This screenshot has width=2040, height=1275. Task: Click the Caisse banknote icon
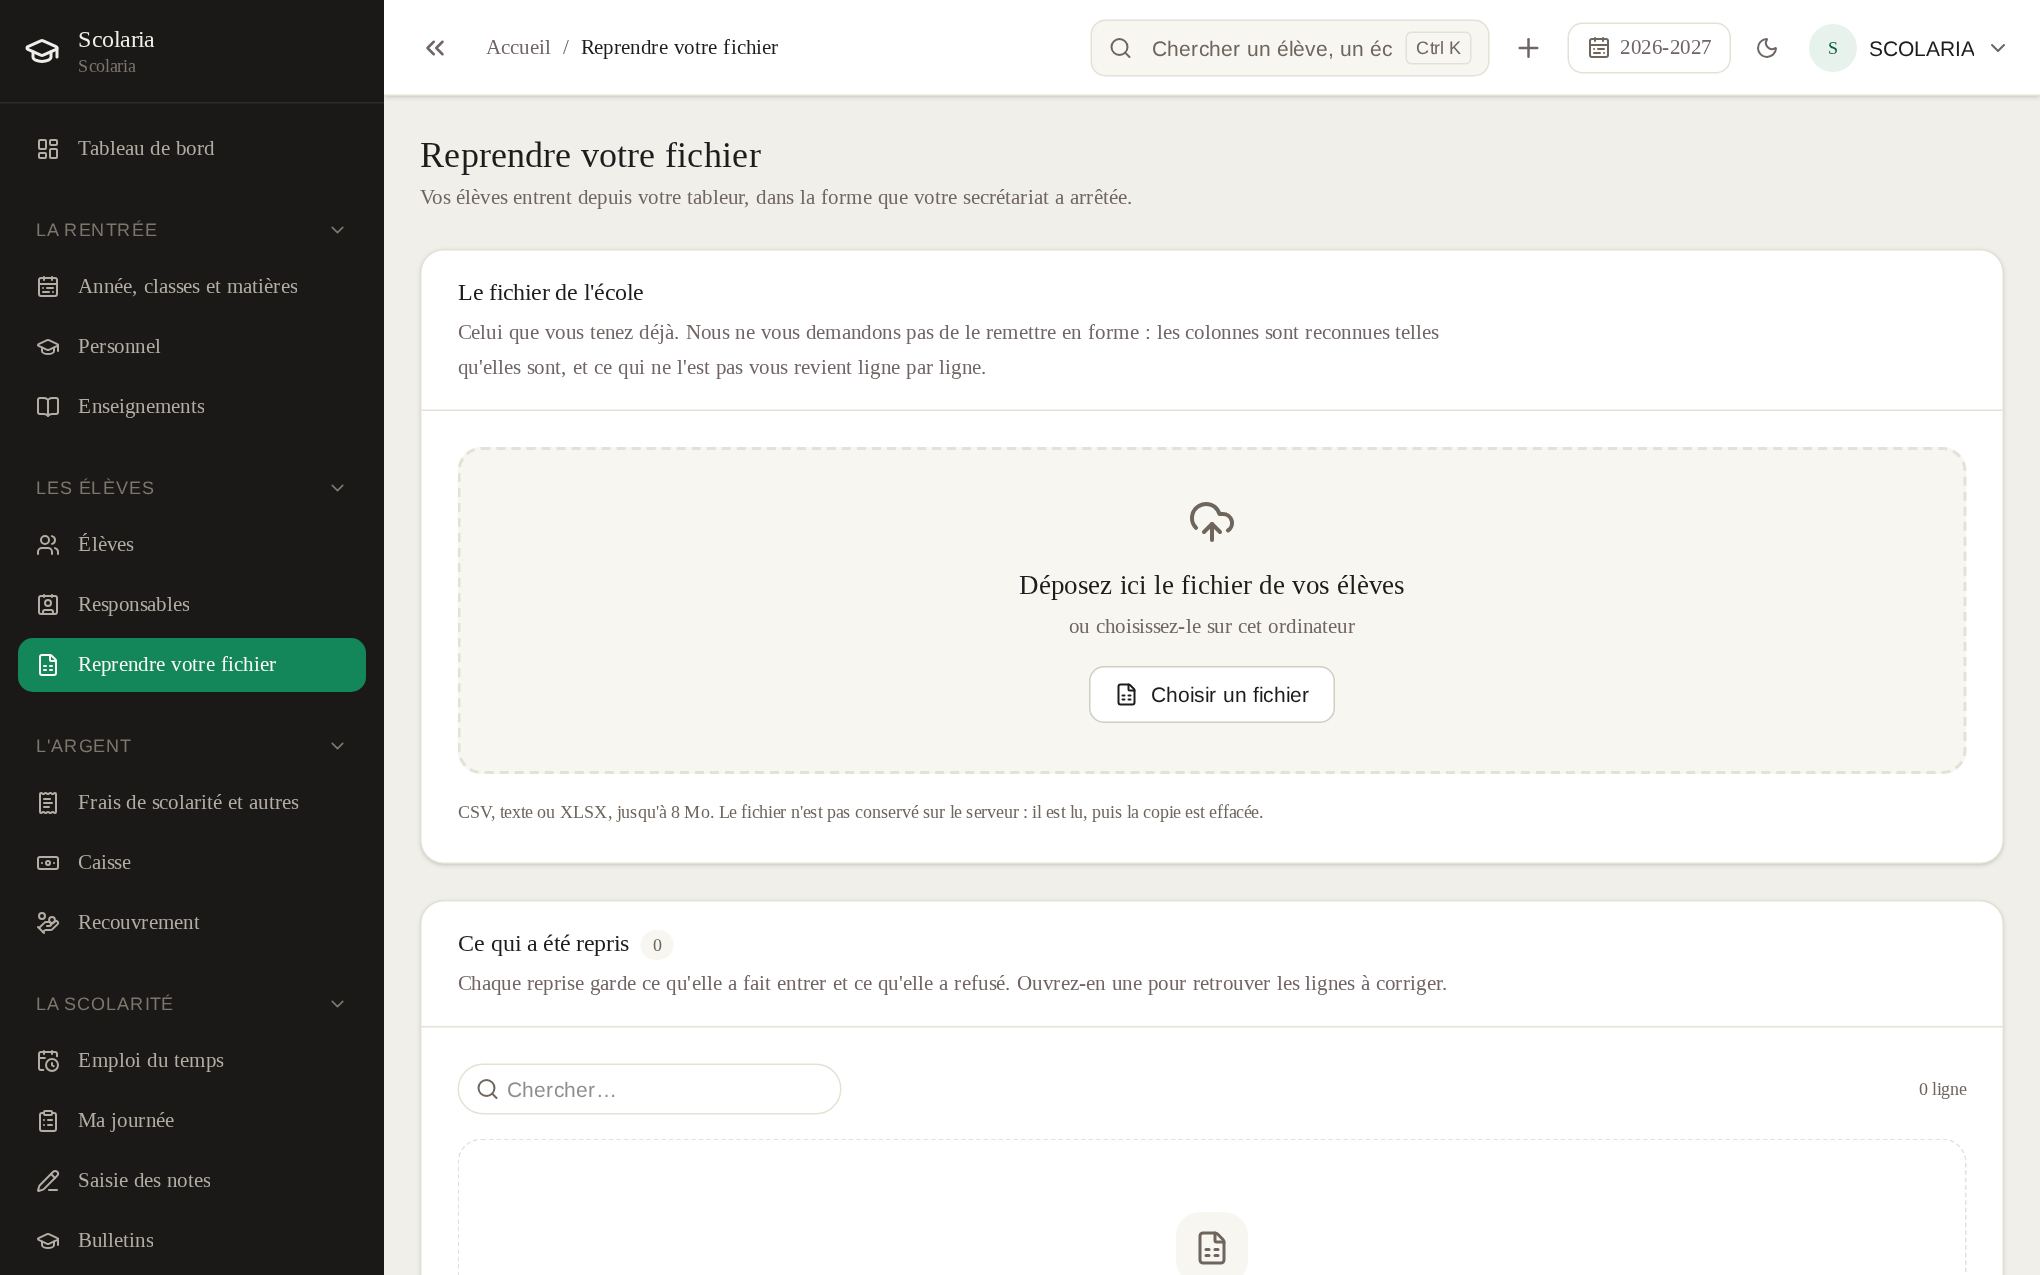tap(48, 863)
